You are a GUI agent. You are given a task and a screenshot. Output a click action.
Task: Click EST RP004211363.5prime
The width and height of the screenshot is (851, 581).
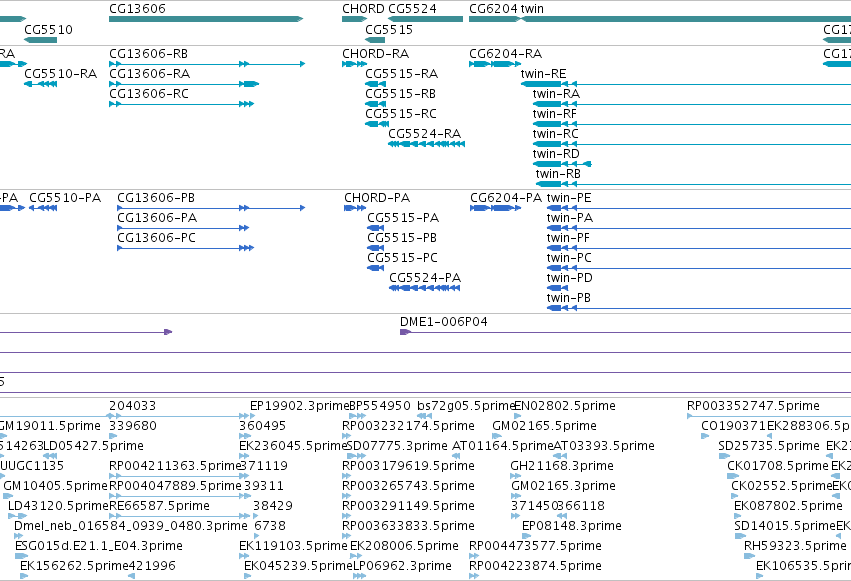coord(175,467)
